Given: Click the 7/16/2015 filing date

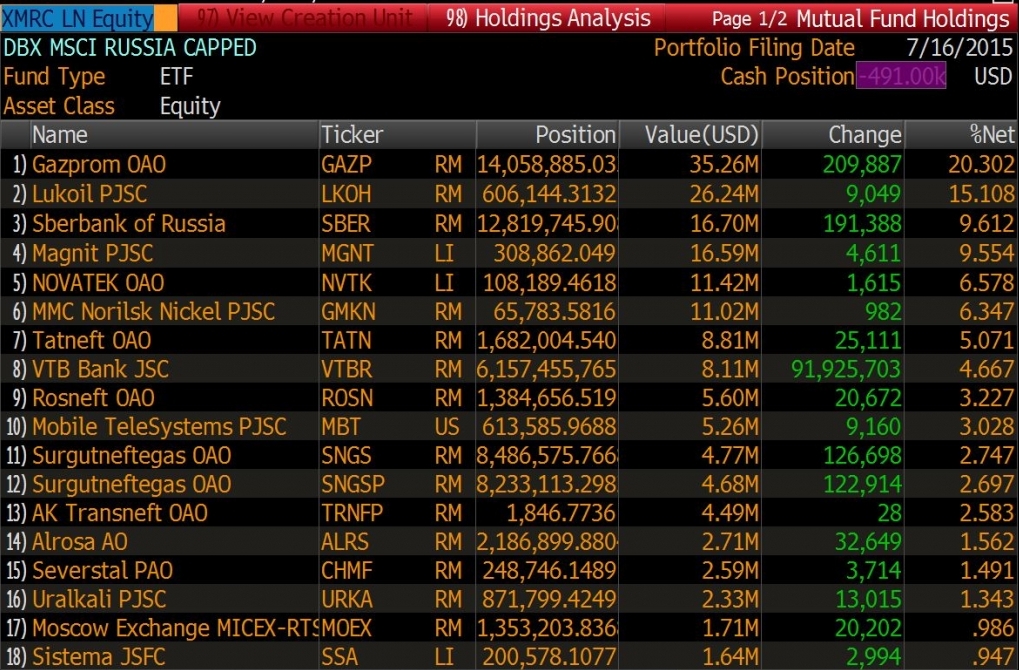Looking at the screenshot, I should pos(959,47).
